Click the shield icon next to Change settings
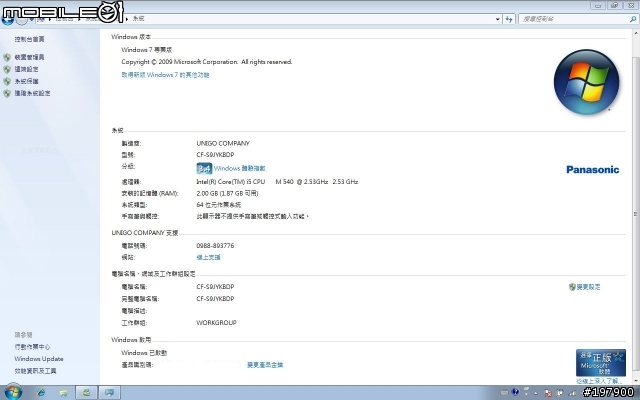This screenshot has width=640, height=400. tap(572, 287)
